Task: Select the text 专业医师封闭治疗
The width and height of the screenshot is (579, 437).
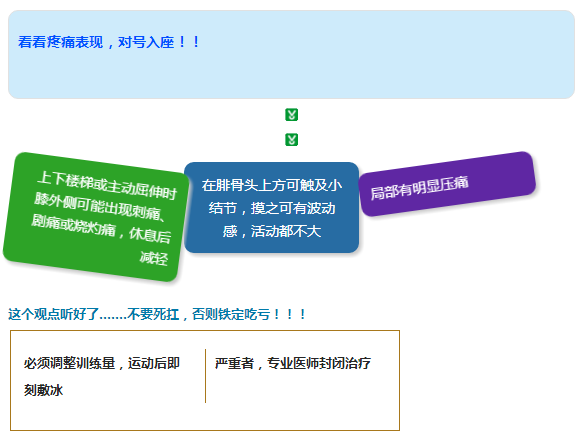Action: (319, 363)
